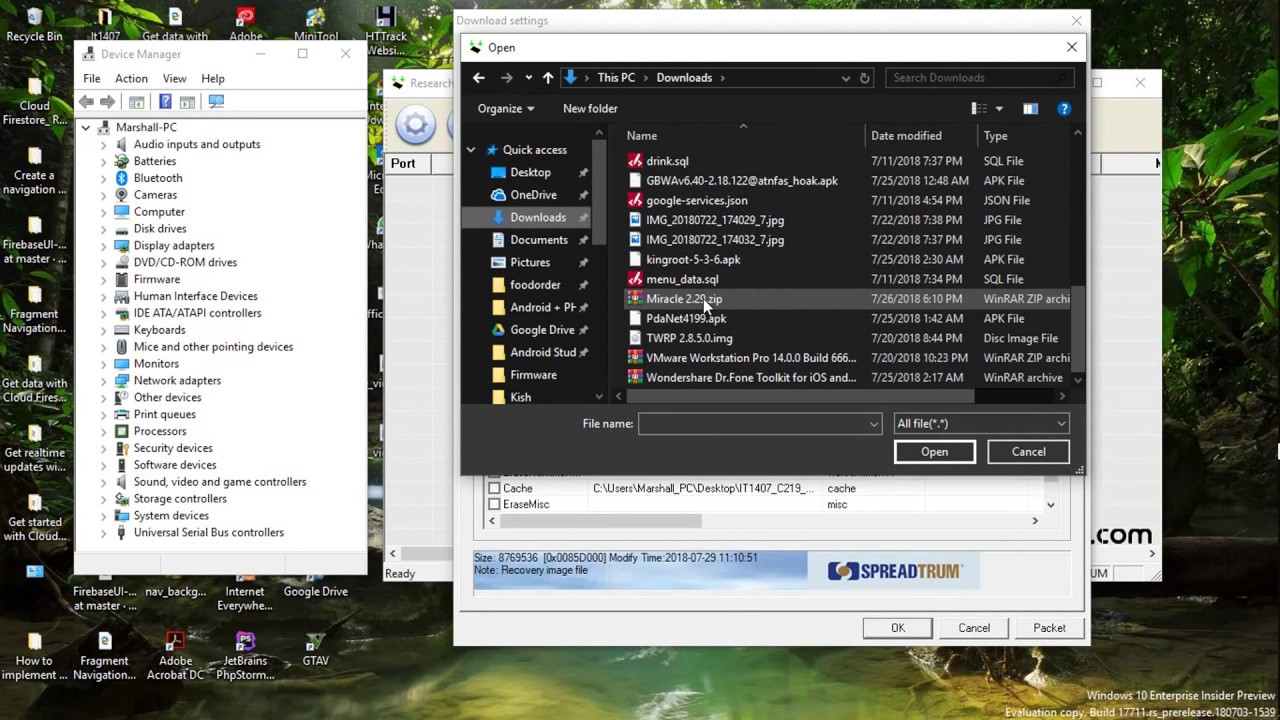Select Firmware folder in navigation pane
Image resolution: width=1280 pixels, height=720 pixels.
(533, 375)
